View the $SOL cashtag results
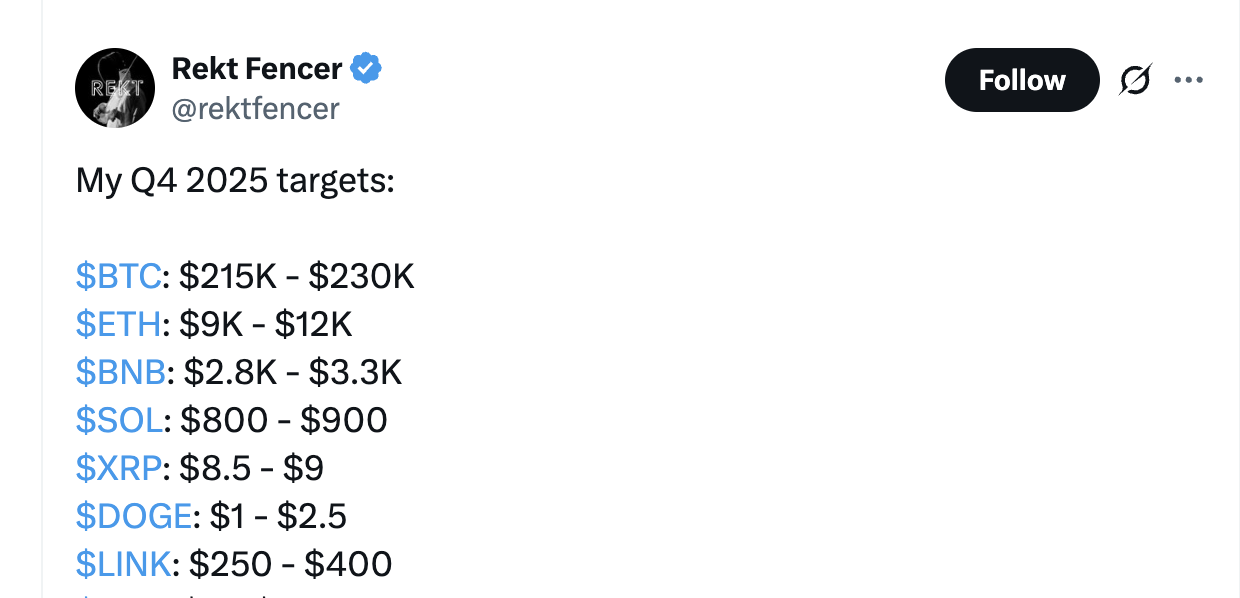1240x598 pixels. coord(118,420)
